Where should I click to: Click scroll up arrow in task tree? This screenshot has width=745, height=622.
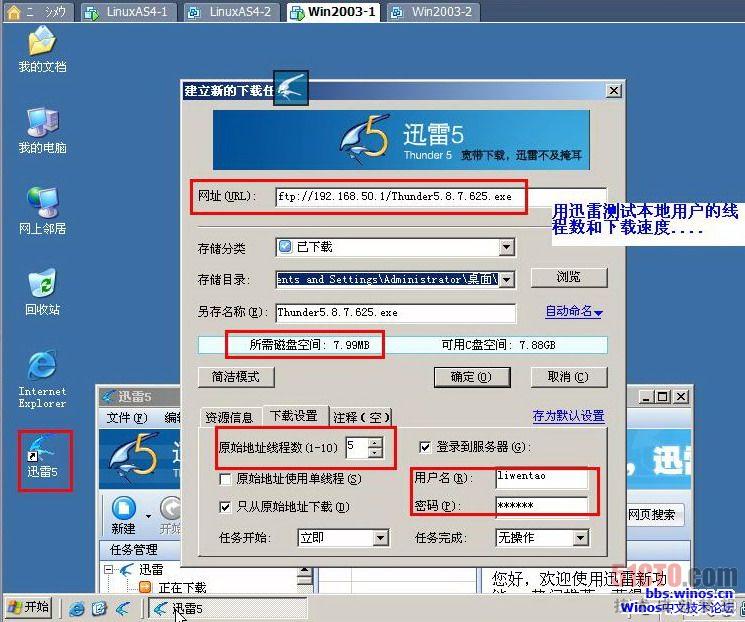305,570
